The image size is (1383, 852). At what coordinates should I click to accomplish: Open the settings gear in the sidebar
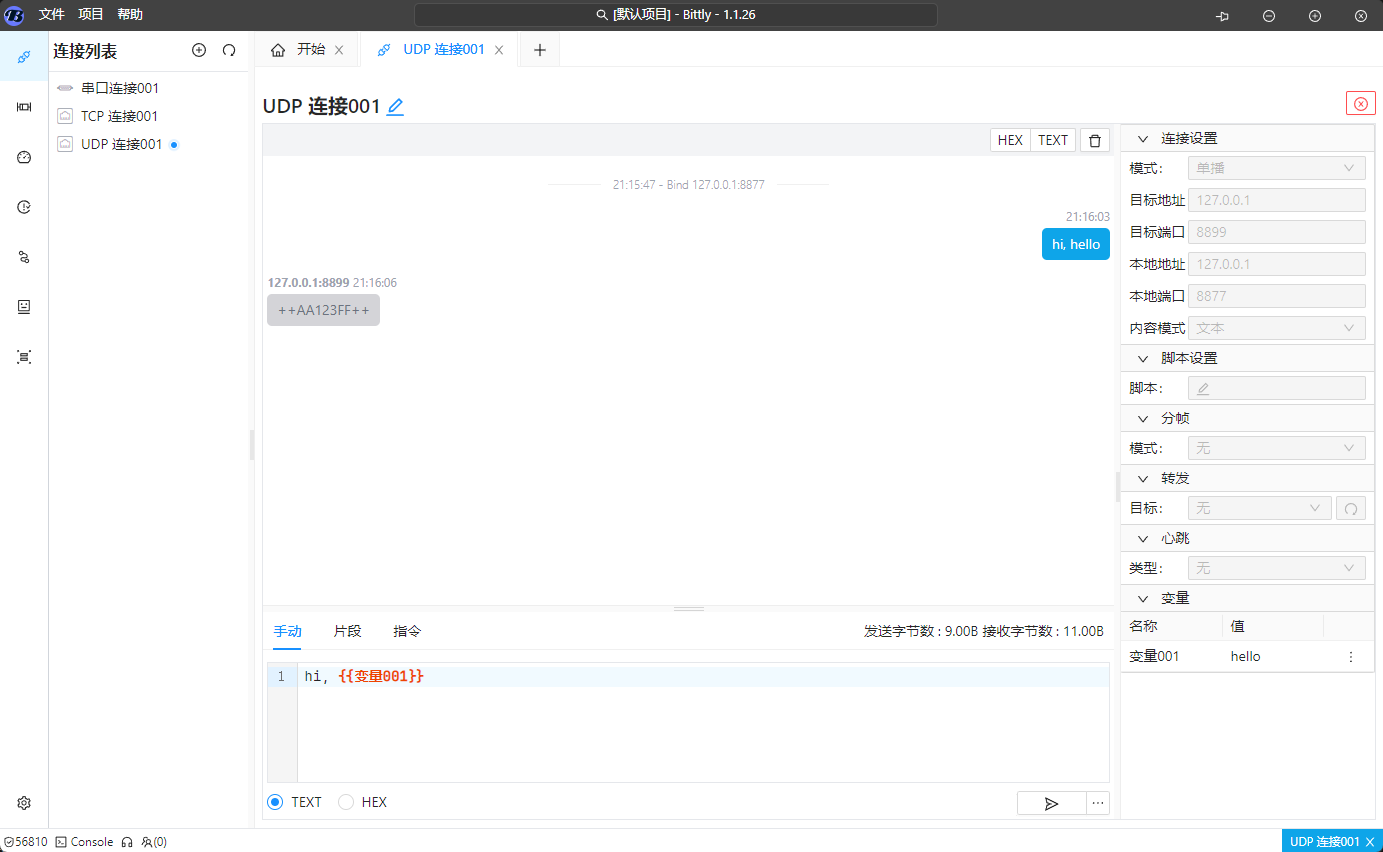[24, 803]
